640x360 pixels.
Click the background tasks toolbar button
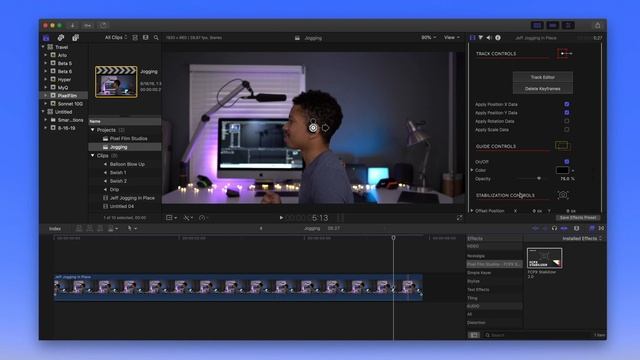click(104, 25)
